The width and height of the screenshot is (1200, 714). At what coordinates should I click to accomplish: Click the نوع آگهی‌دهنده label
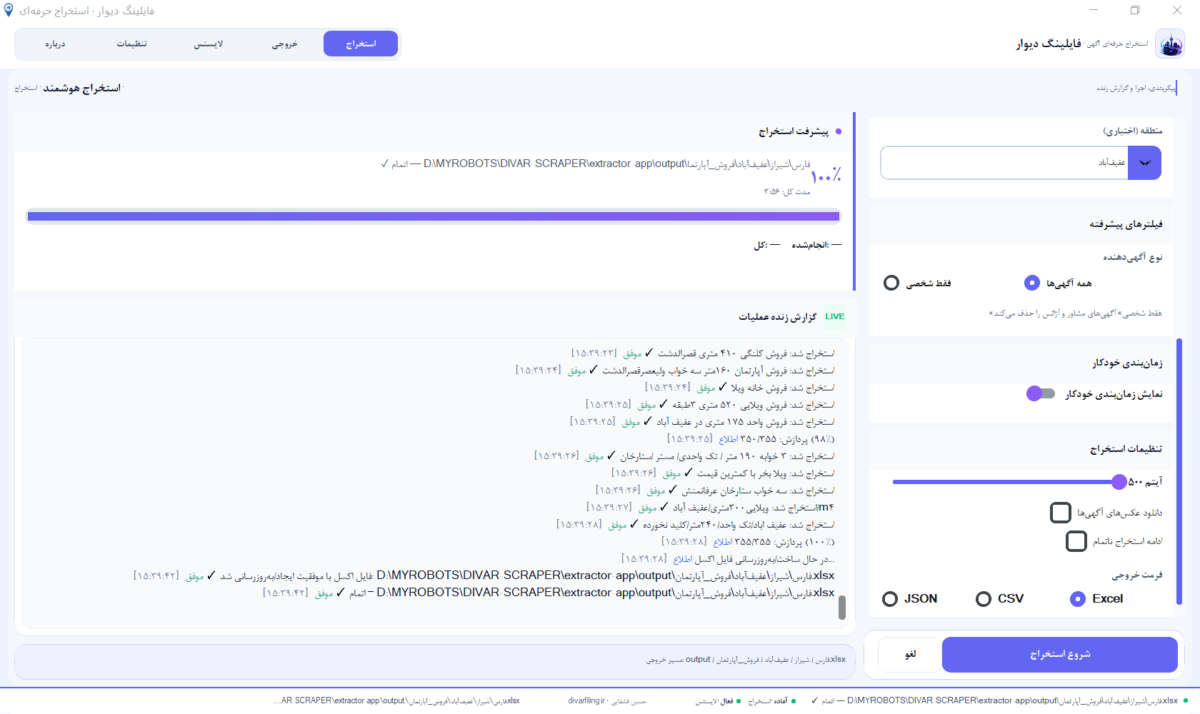[1133, 256]
